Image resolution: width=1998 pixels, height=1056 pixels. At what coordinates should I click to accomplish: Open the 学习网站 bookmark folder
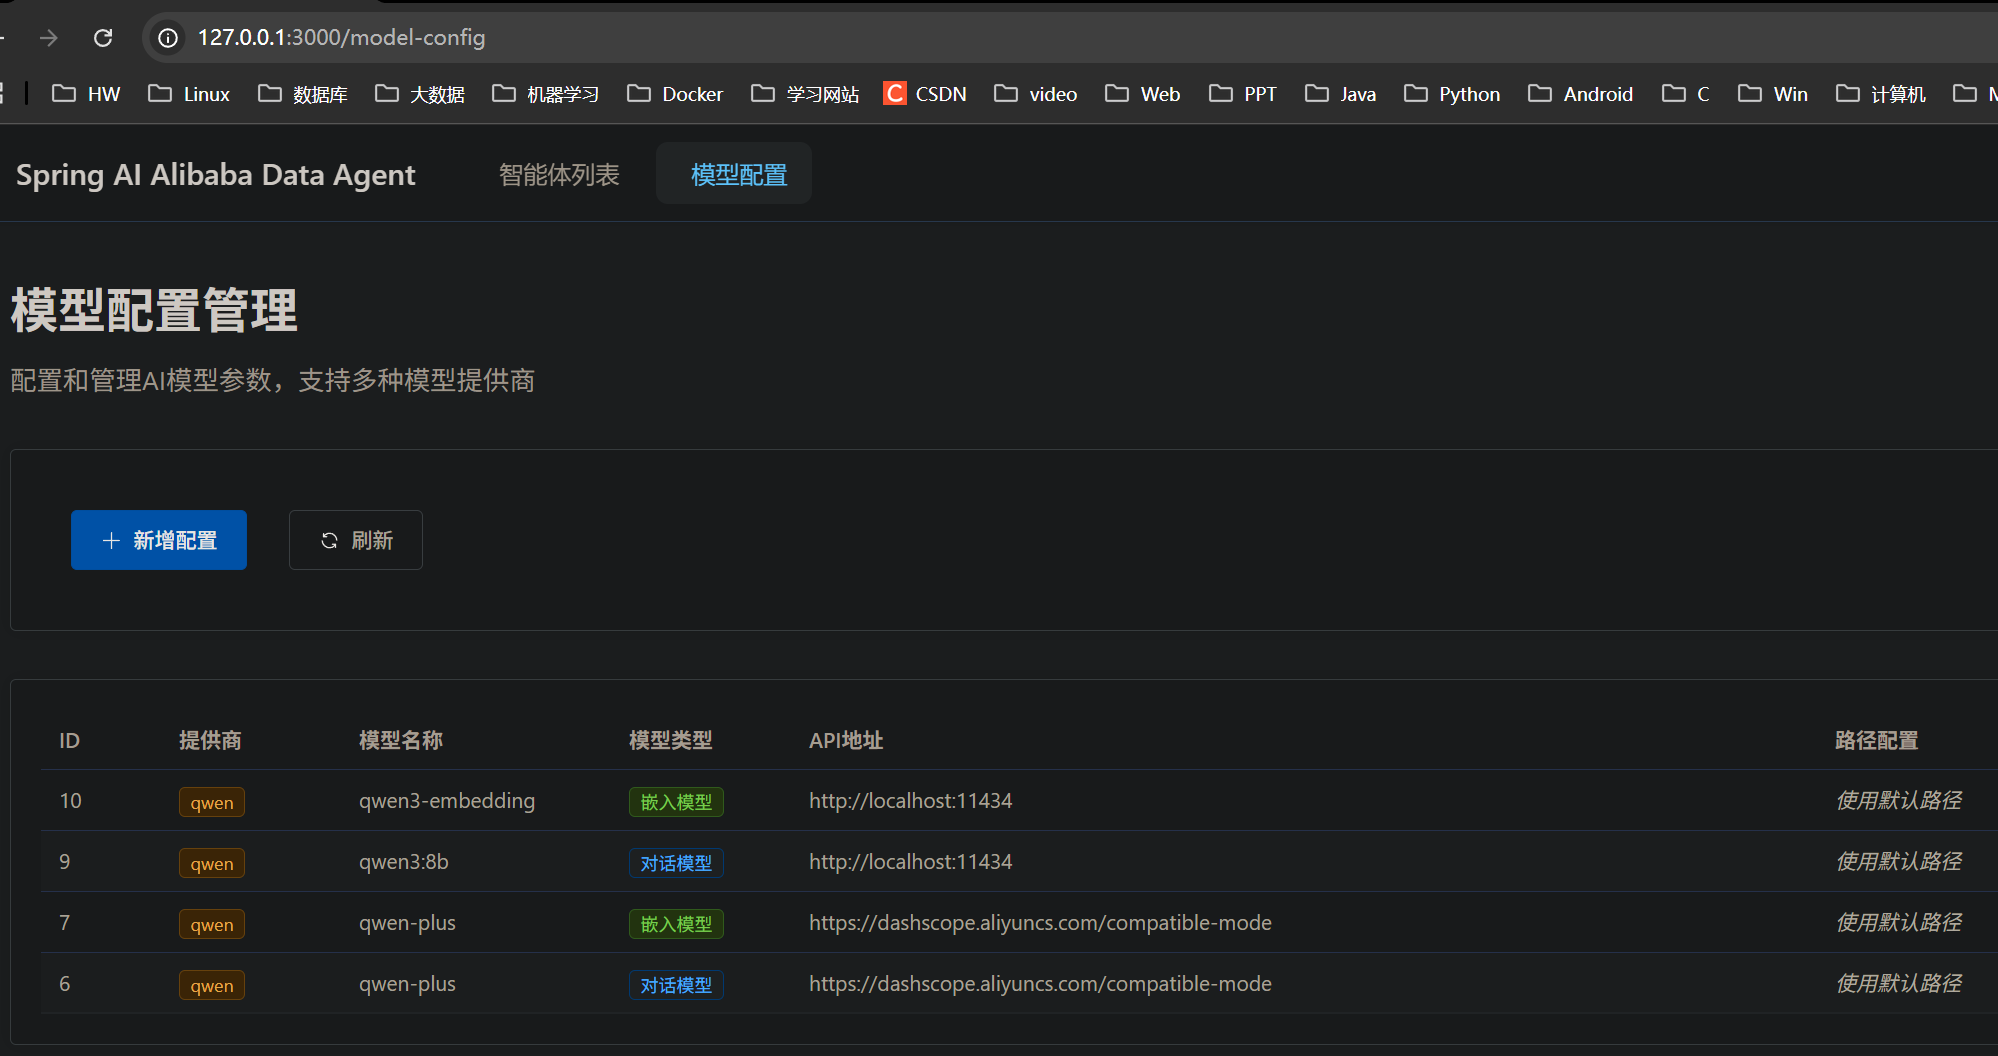tap(805, 94)
